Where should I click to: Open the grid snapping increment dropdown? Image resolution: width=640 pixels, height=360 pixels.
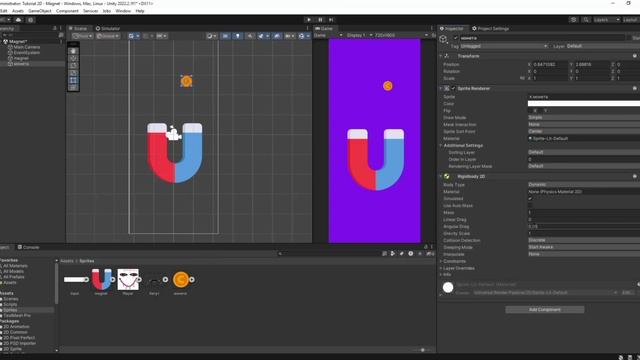tap(162, 36)
